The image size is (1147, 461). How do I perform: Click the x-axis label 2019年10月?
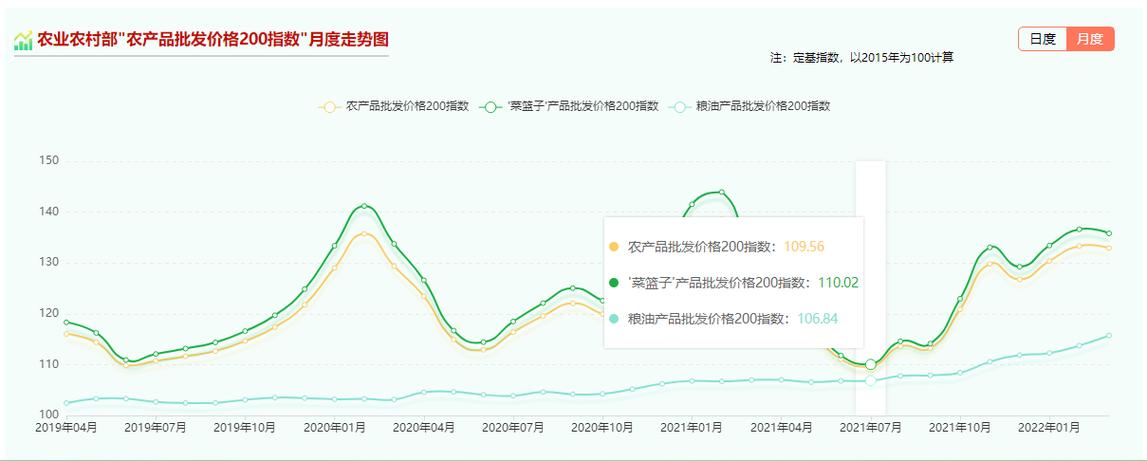[244, 428]
